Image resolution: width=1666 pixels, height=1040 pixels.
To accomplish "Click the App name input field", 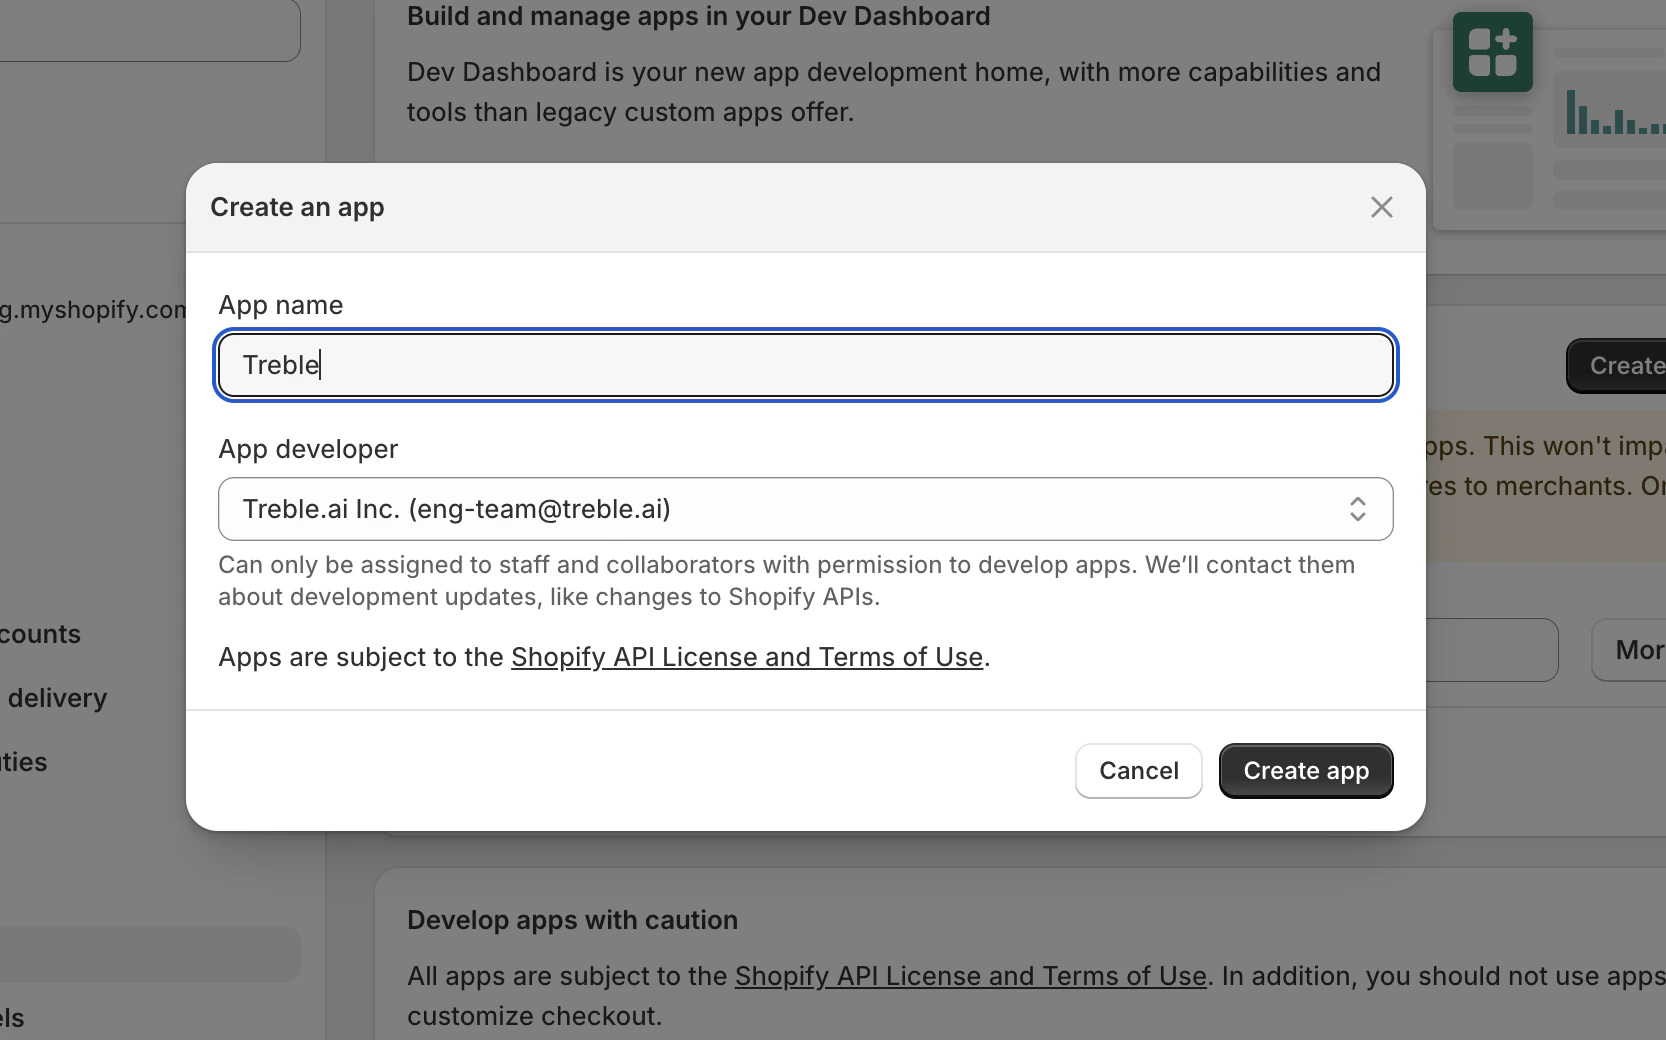I will coord(805,365).
